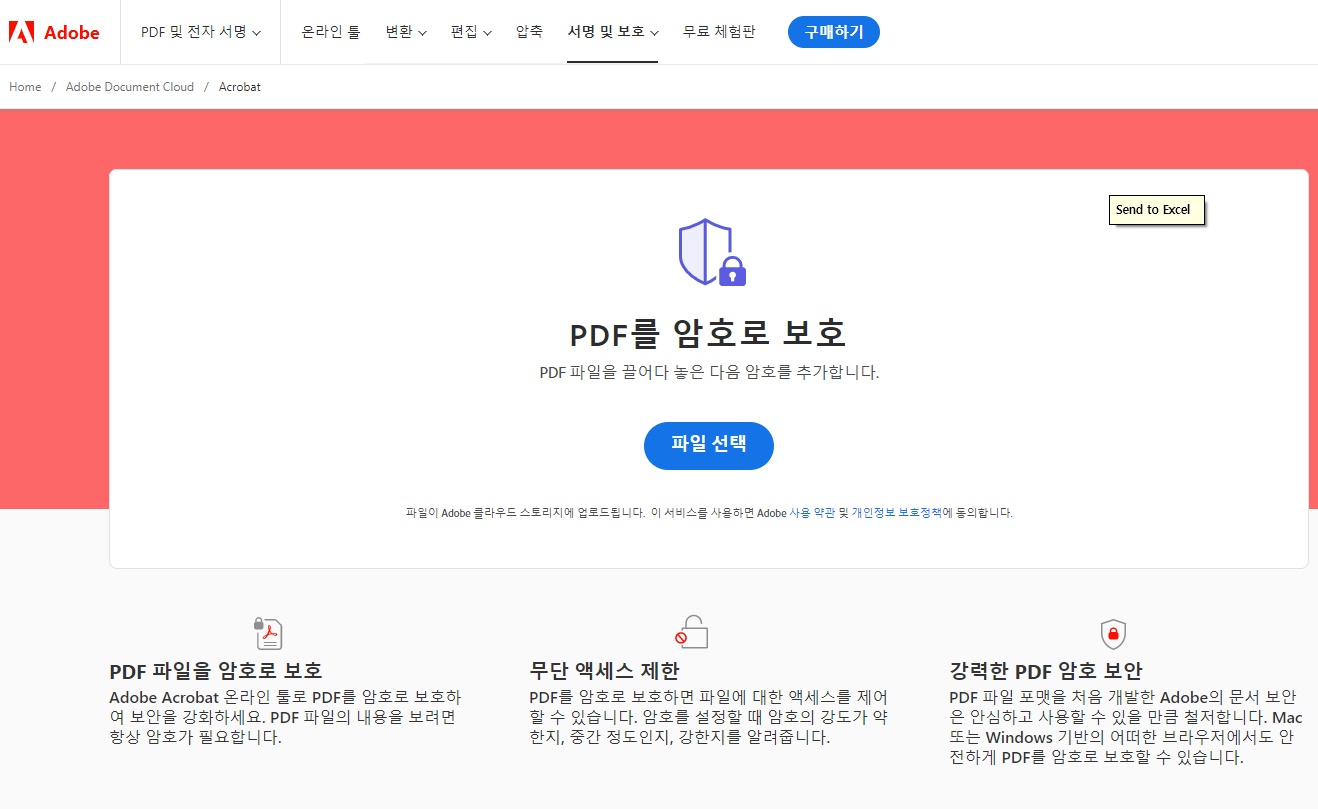Go to 무료 체험판

(x=719, y=32)
